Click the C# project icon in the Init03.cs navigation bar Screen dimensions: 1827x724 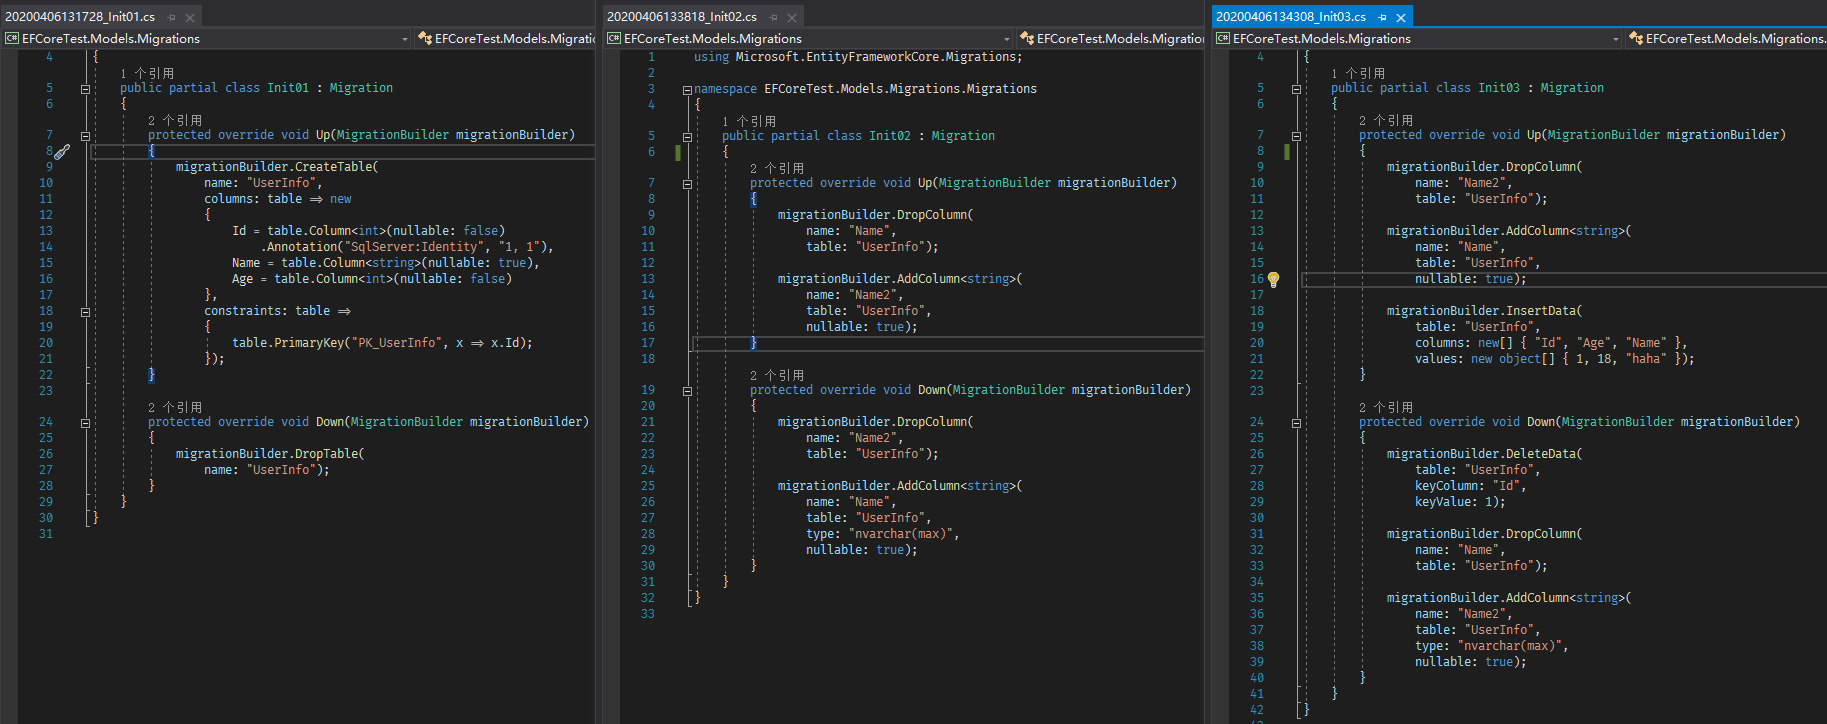[1223, 38]
